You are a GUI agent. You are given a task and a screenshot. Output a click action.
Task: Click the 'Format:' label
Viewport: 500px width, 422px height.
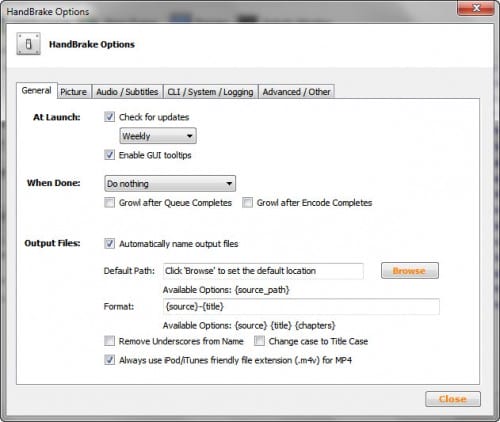click(x=119, y=307)
